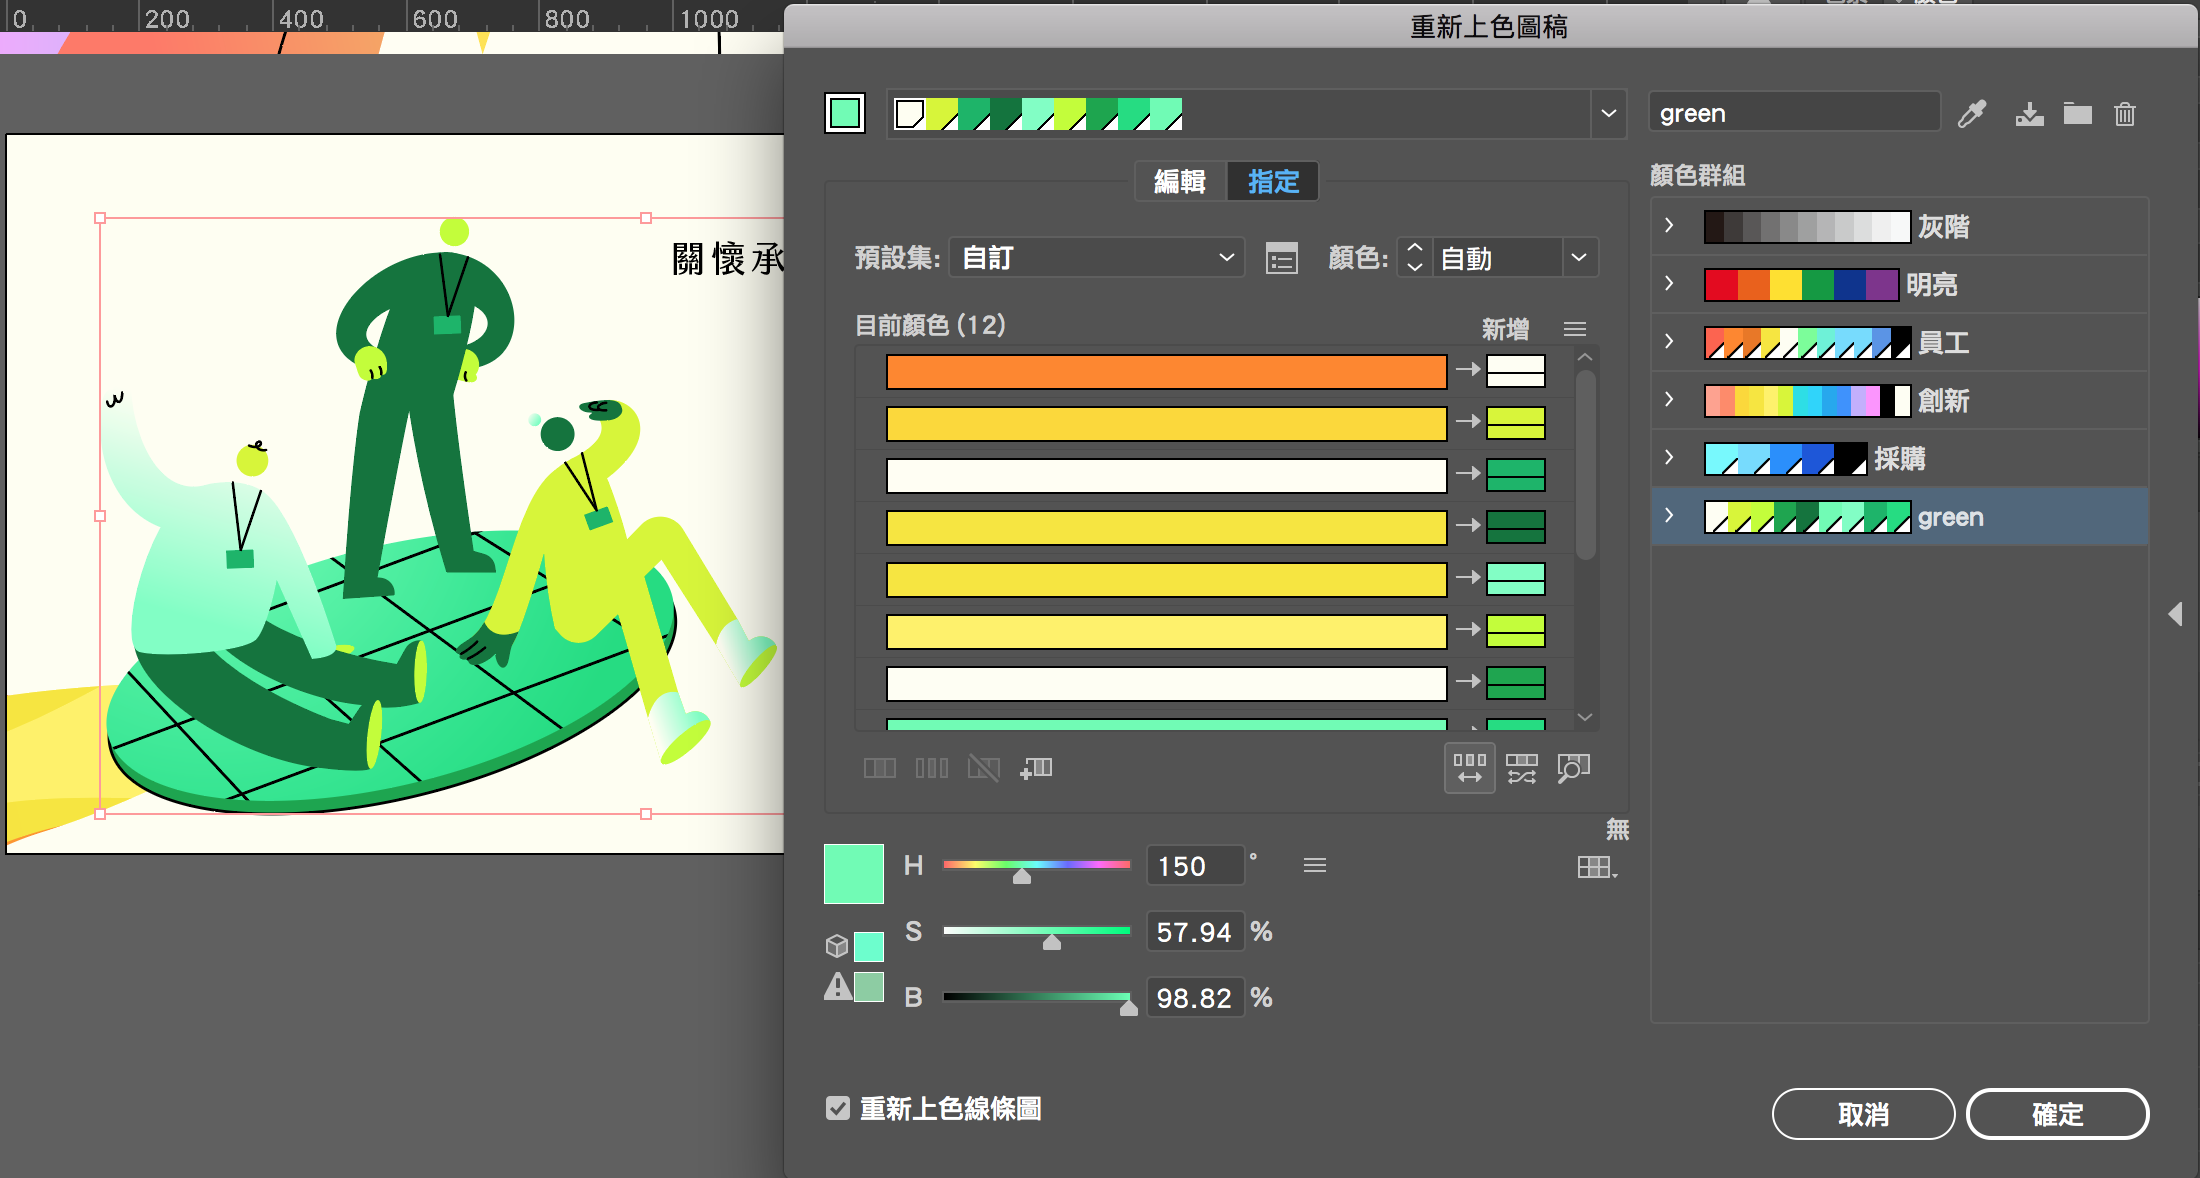The width and height of the screenshot is (2200, 1178).
Task: Click arrow of the orange color row
Action: (1468, 370)
